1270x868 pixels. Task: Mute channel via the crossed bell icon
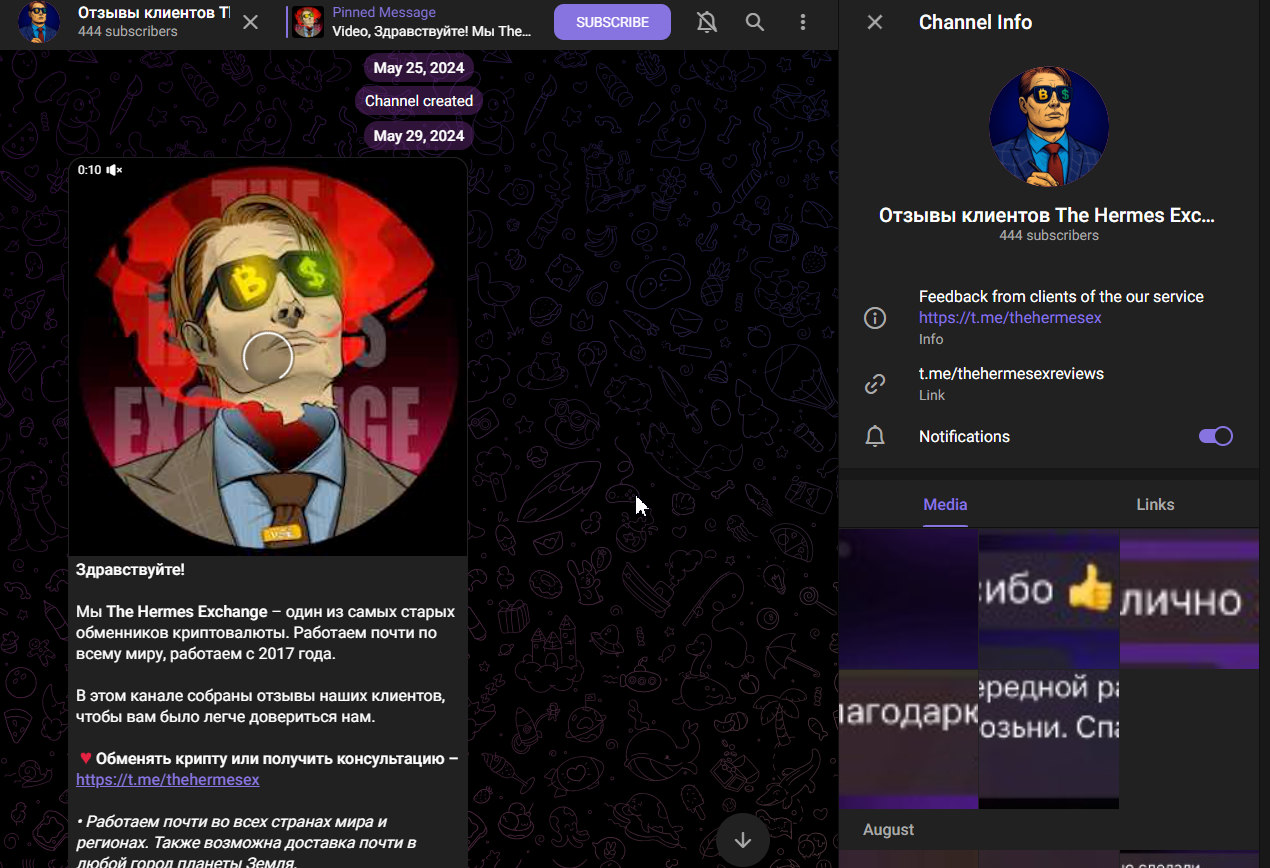click(707, 22)
